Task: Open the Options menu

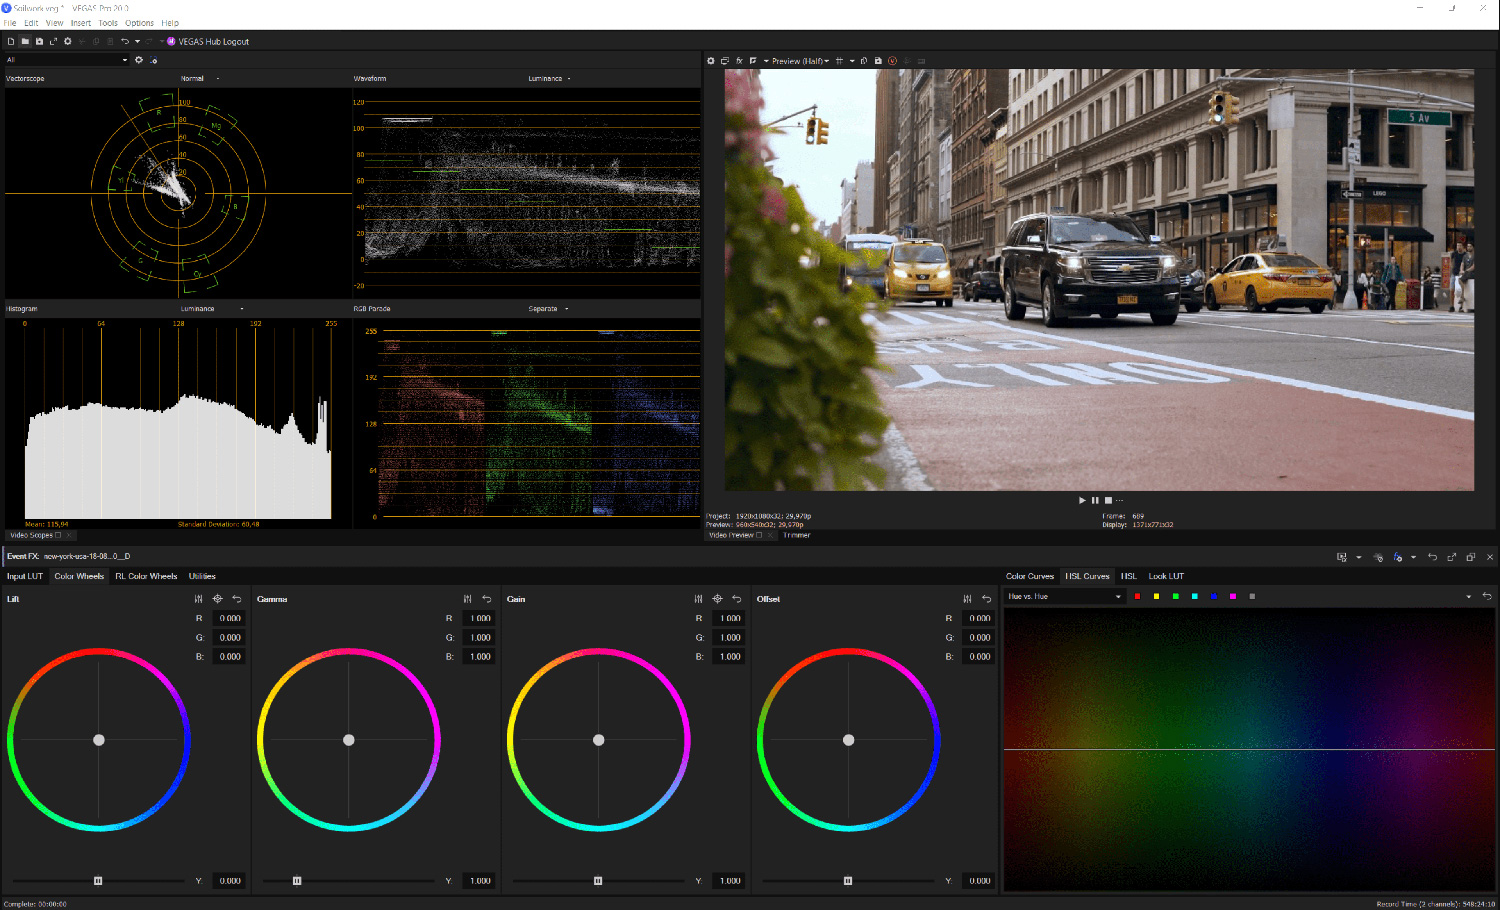Action: coord(139,23)
